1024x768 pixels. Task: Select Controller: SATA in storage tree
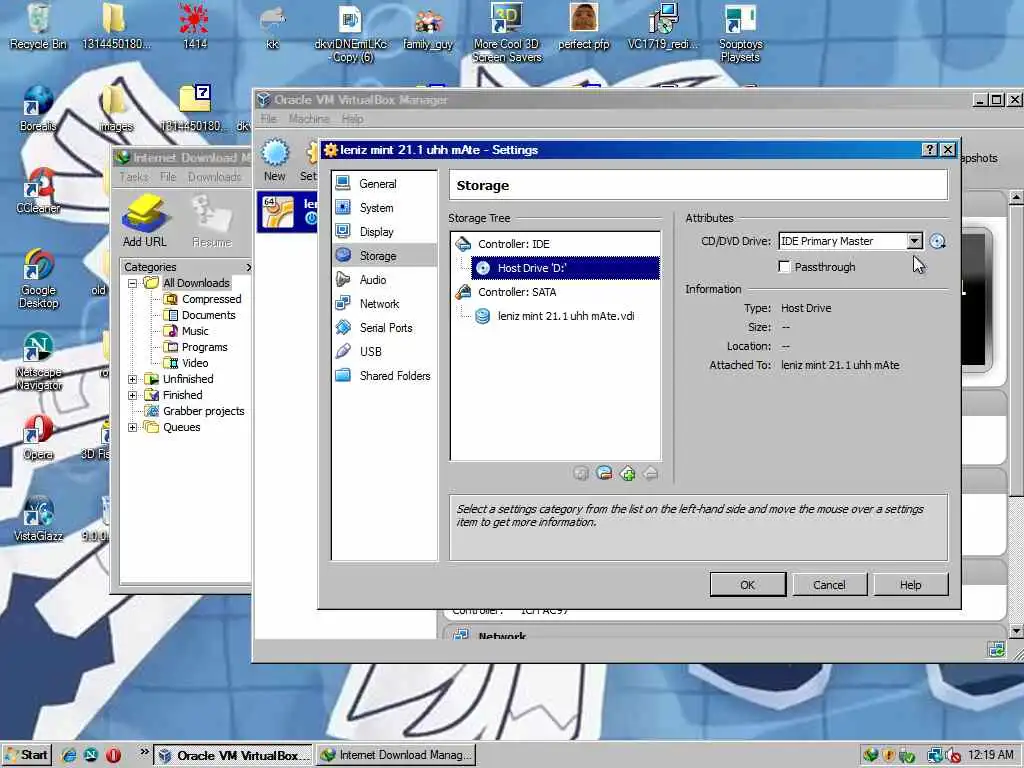tap(516, 292)
